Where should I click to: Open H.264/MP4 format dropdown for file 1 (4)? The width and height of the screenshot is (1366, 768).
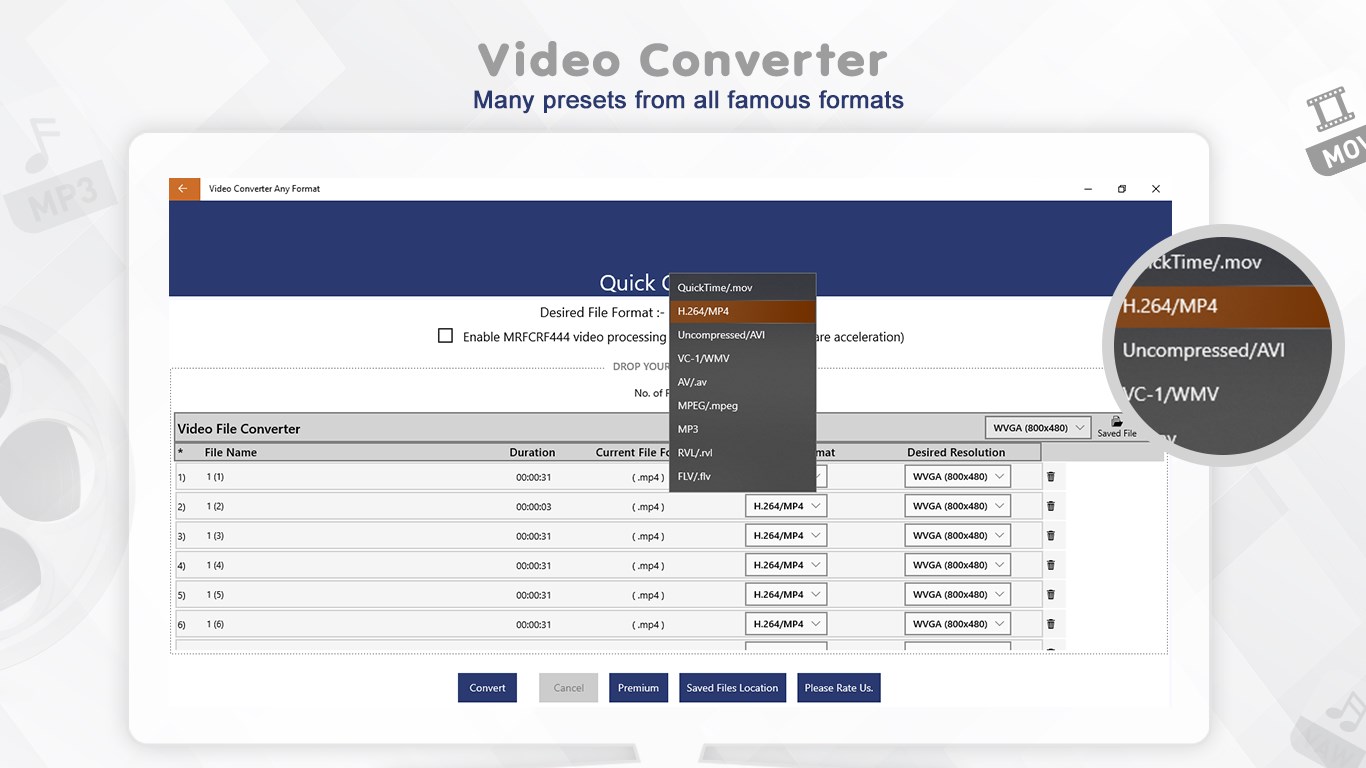pos(786,565)
